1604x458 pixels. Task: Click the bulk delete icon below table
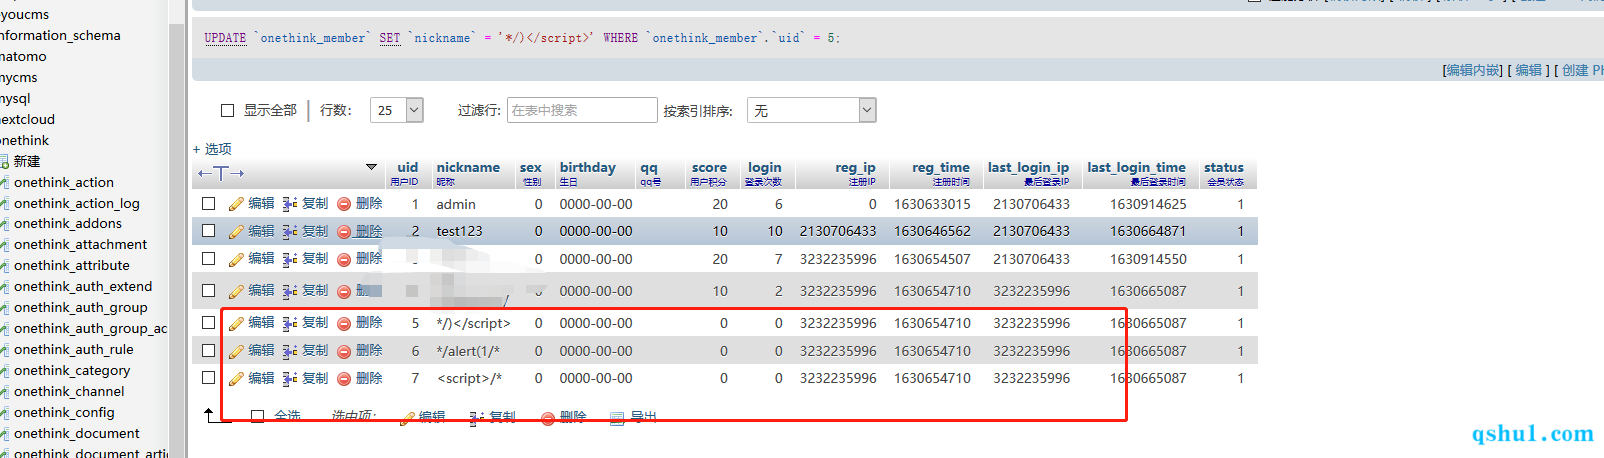coord(548,418)
